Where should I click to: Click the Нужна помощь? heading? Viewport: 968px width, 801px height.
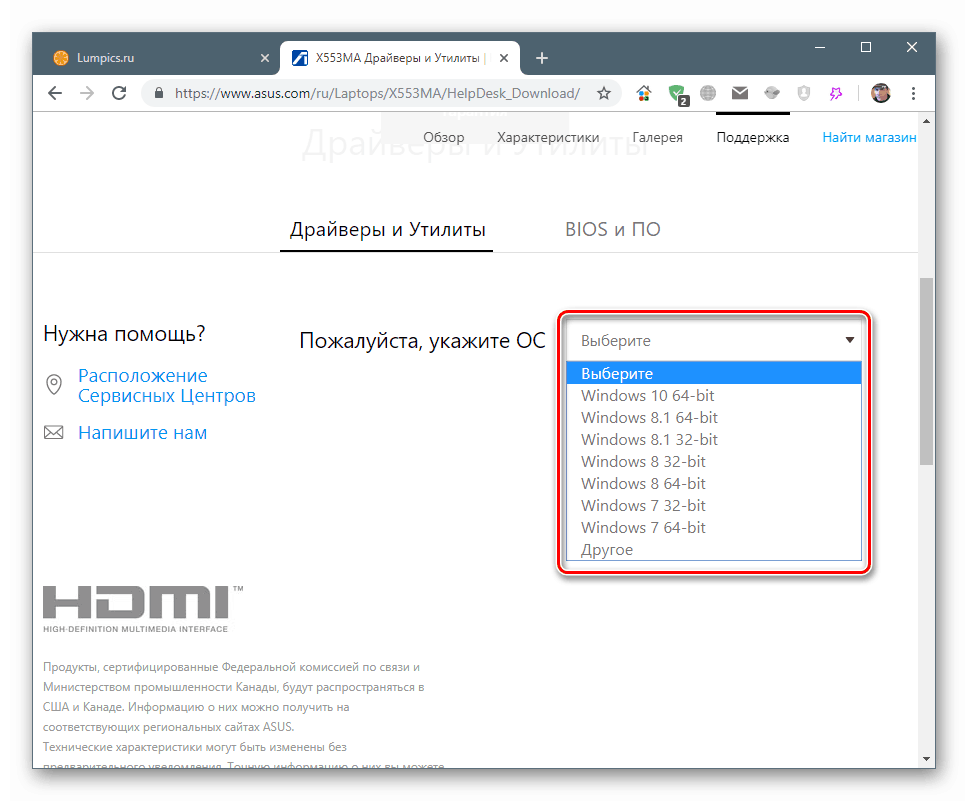pos(124,334)
